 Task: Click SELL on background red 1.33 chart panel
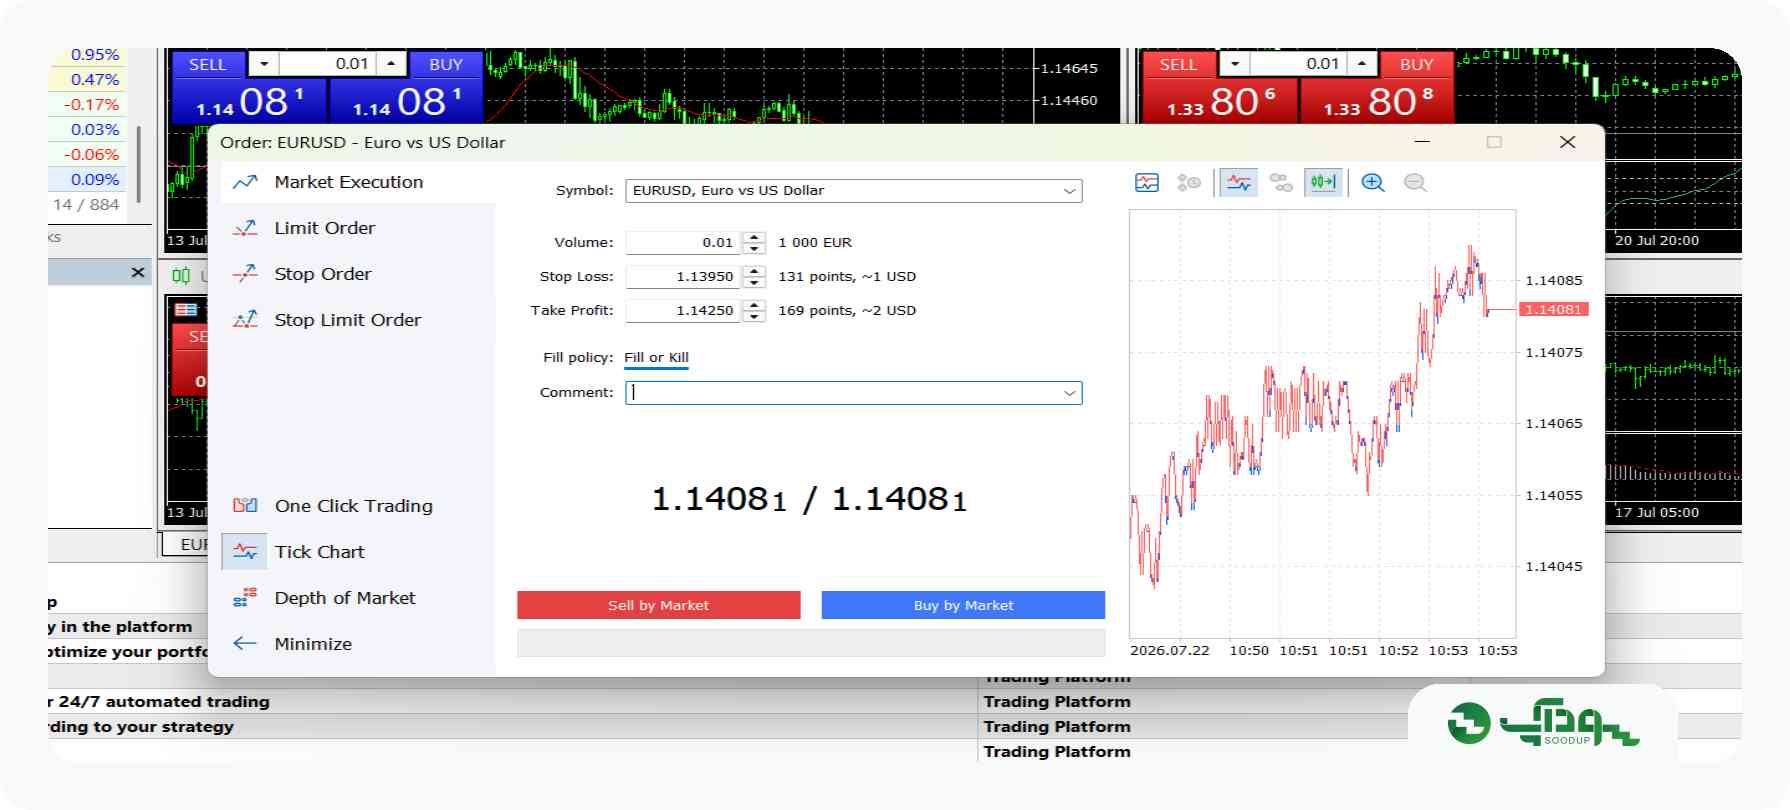(x=1178, y=64)
